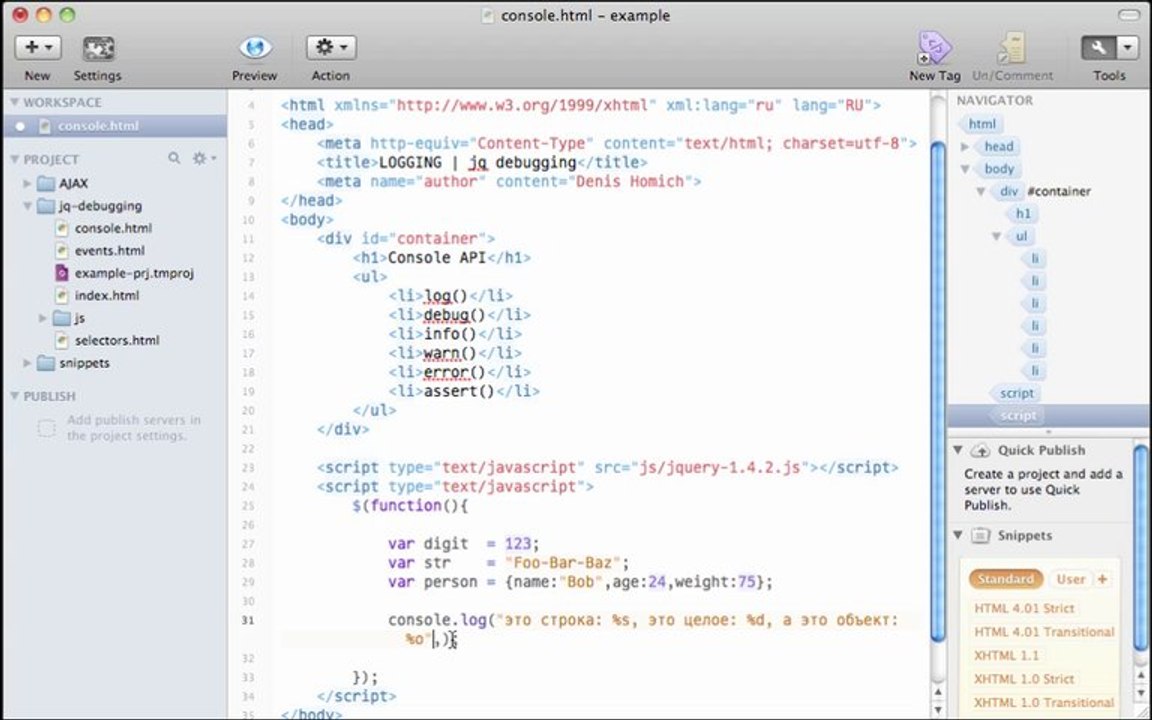
Task: Click the Un/Comment toolbar icon
Action: (x=1011, y=48)
